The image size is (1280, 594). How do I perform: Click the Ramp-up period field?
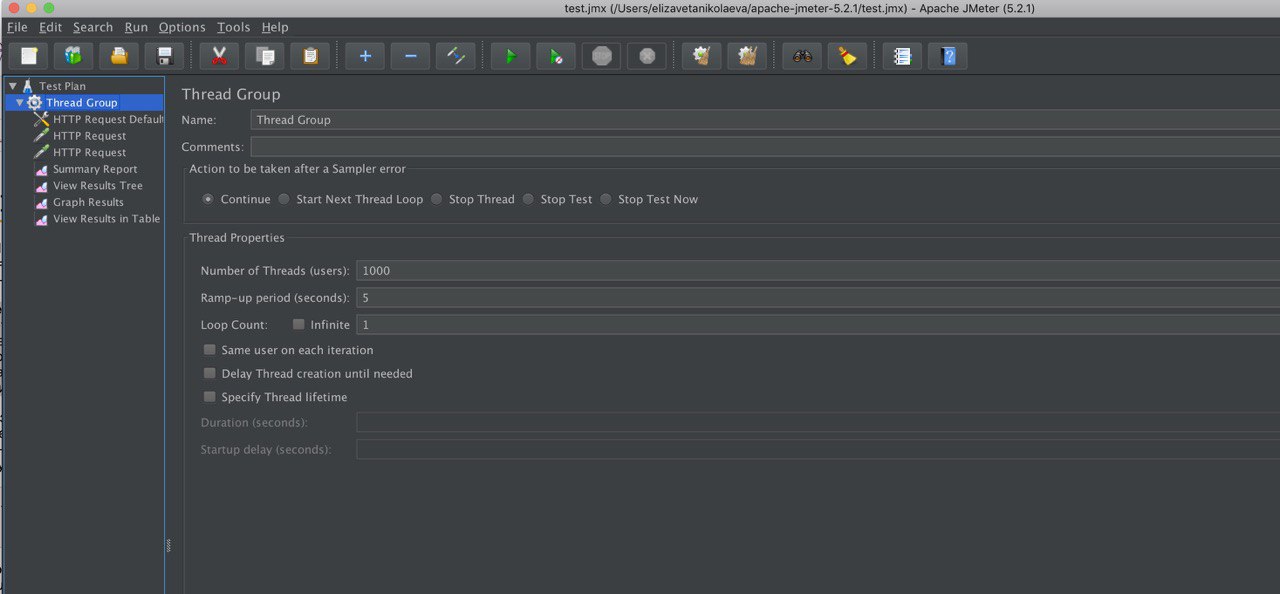click(x=818, y=298)
